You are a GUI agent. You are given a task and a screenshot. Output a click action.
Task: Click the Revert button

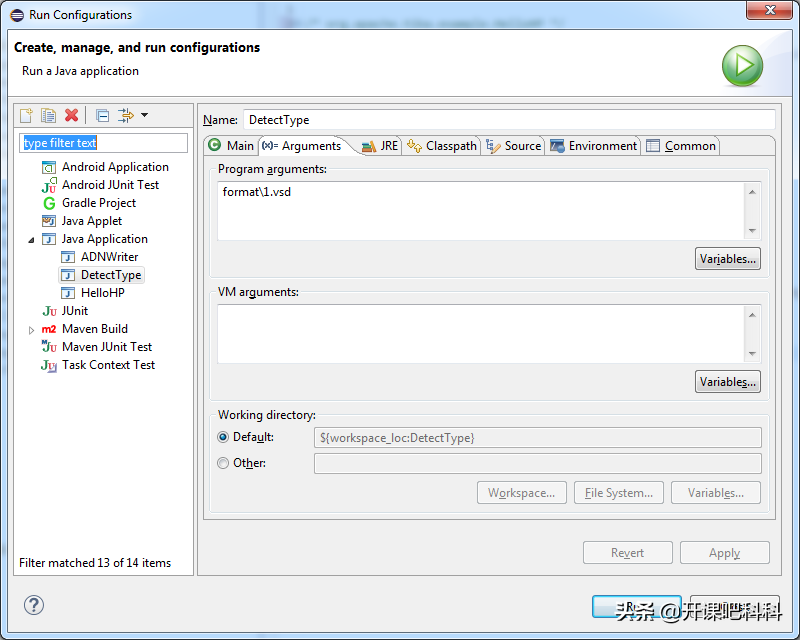[x=628, y=553]
